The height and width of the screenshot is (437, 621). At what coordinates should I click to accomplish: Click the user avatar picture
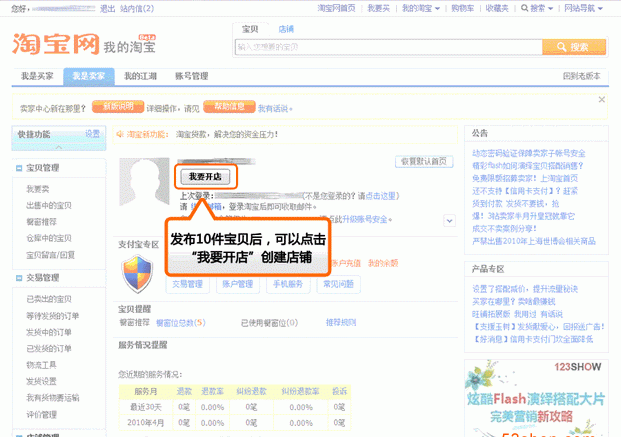[144, 181]
